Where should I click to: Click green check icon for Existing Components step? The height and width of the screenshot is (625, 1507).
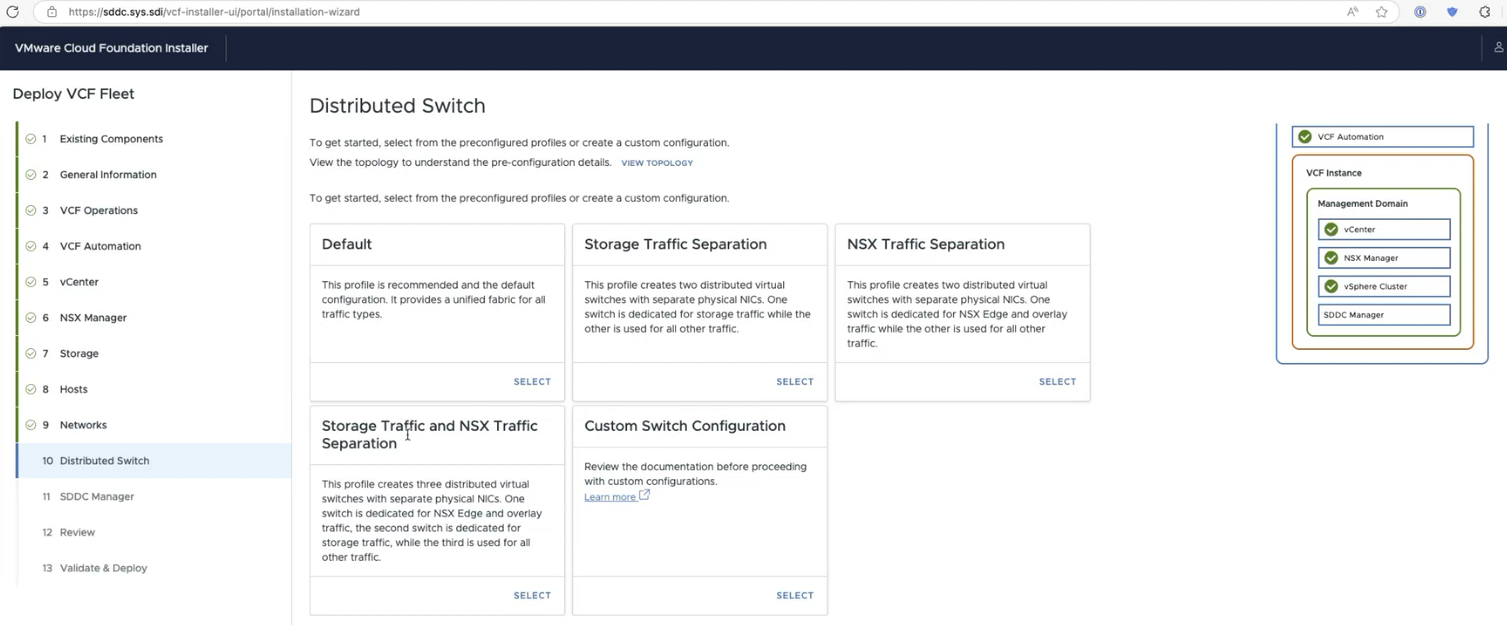31,139
